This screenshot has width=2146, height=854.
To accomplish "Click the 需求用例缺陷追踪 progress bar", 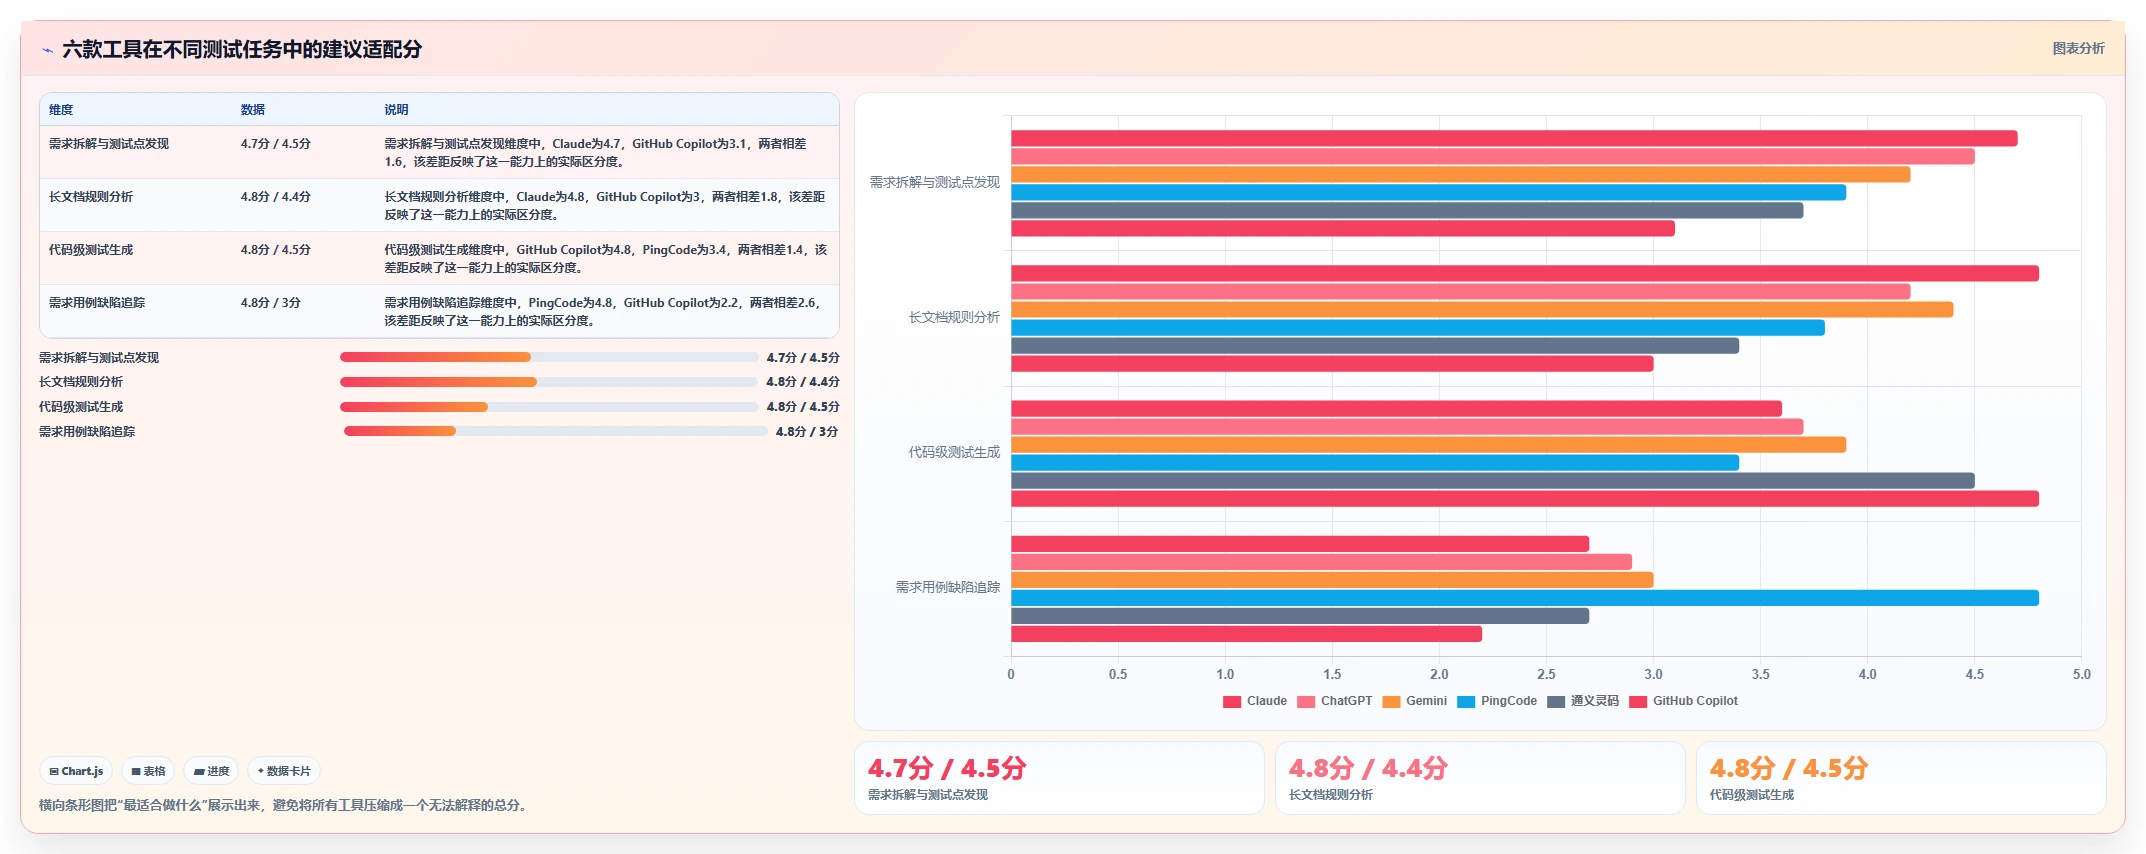I will tap(556, 431).
